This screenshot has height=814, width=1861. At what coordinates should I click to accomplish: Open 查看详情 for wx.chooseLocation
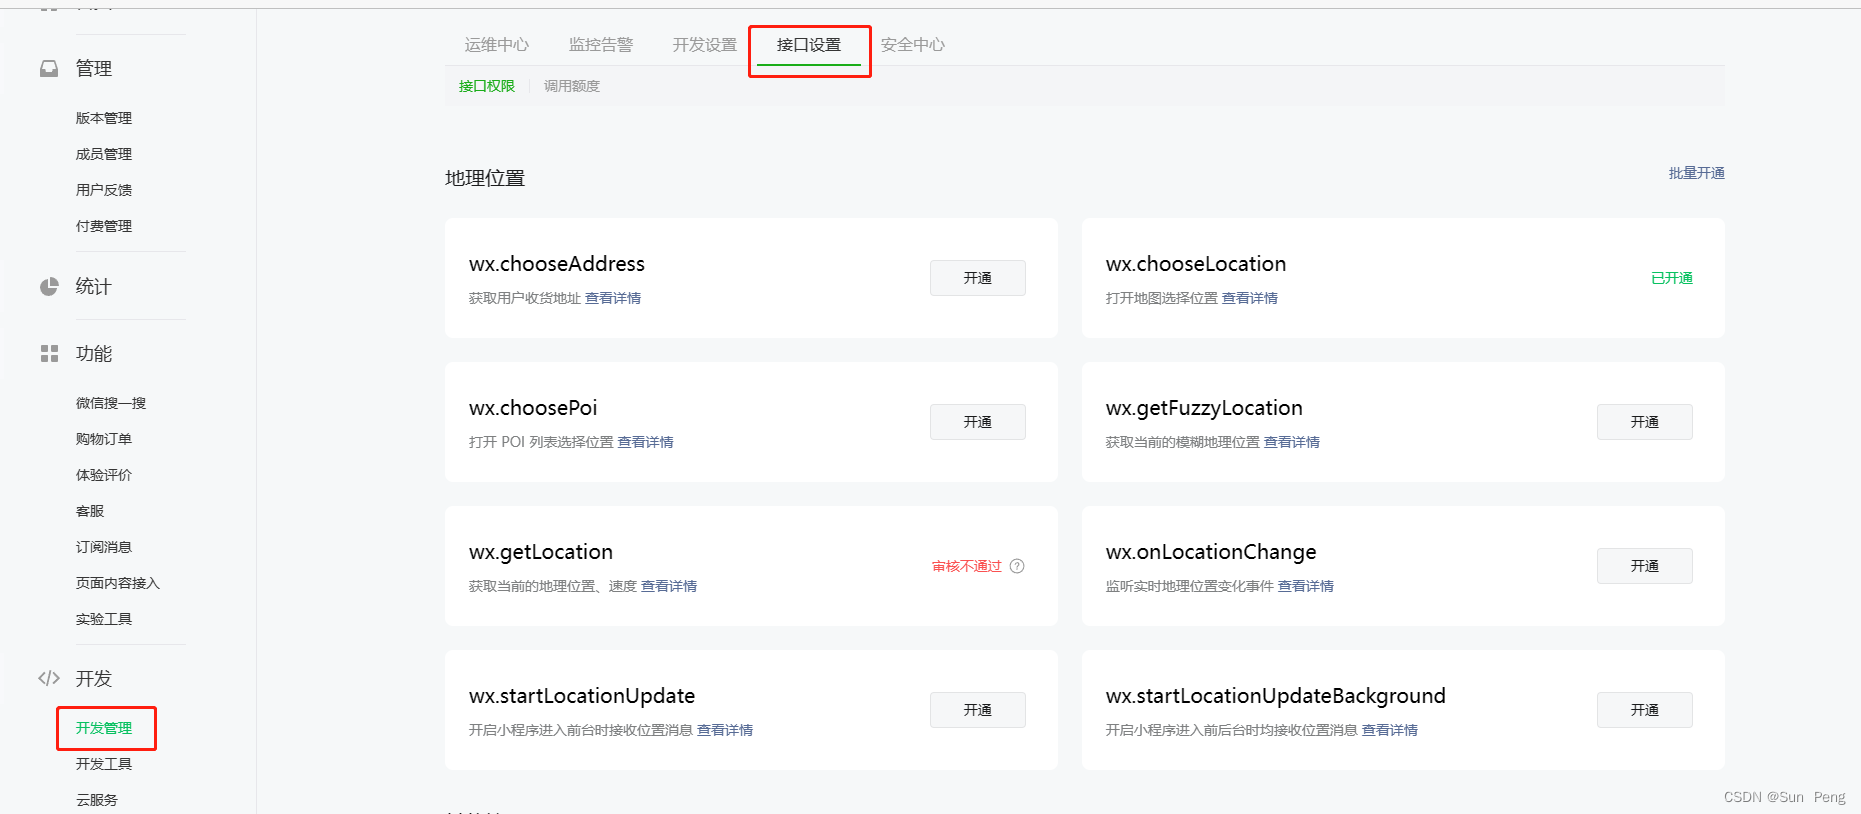click(x=1250, y=298)
